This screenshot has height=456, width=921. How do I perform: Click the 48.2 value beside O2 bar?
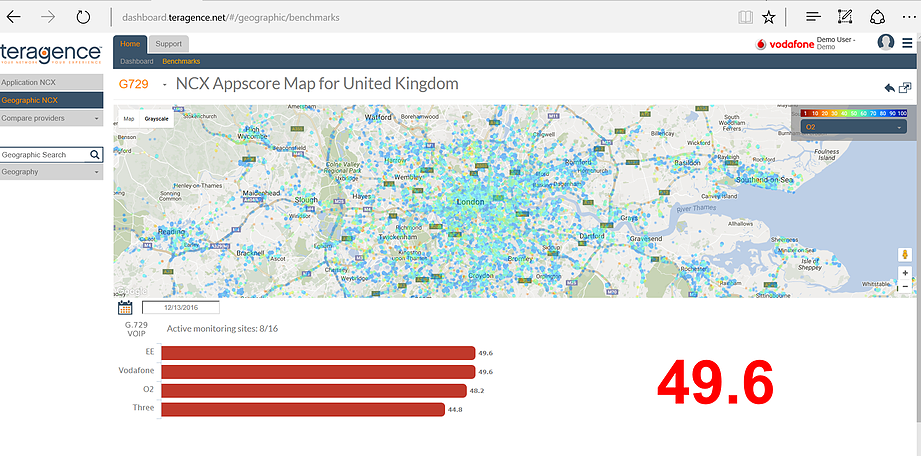[x=476, y=390]
